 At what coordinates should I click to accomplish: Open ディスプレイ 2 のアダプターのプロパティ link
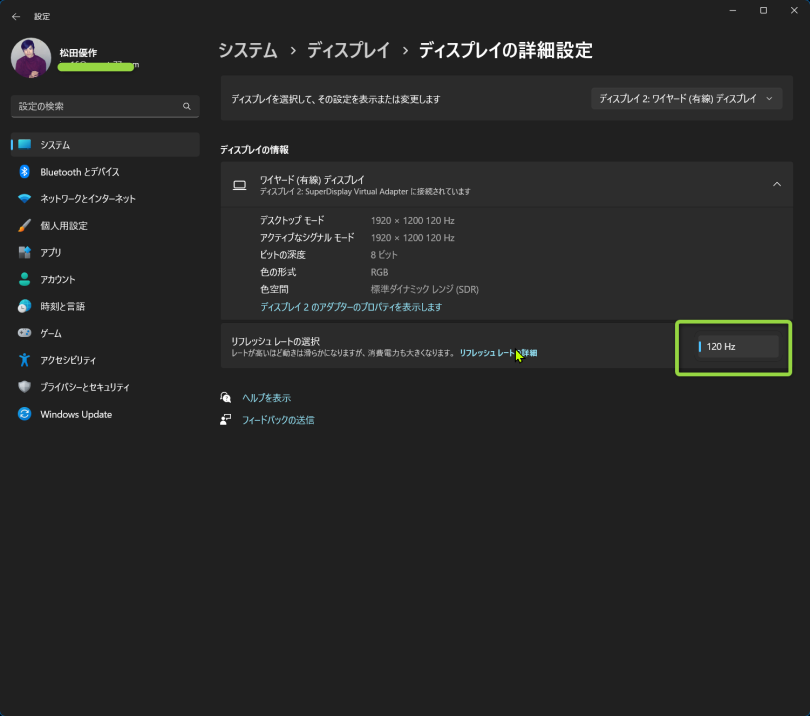point(351,307)
